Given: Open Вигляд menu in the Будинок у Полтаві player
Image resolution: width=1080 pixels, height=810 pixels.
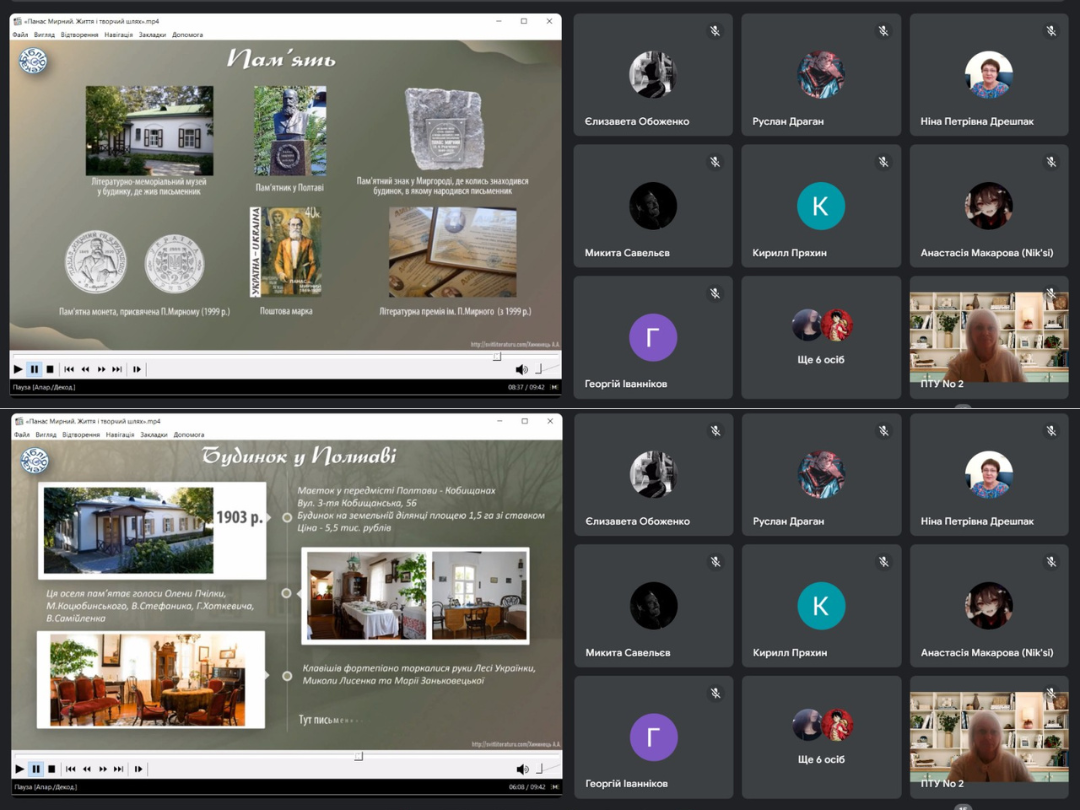Looking at the screenshot, I should 46,435.
